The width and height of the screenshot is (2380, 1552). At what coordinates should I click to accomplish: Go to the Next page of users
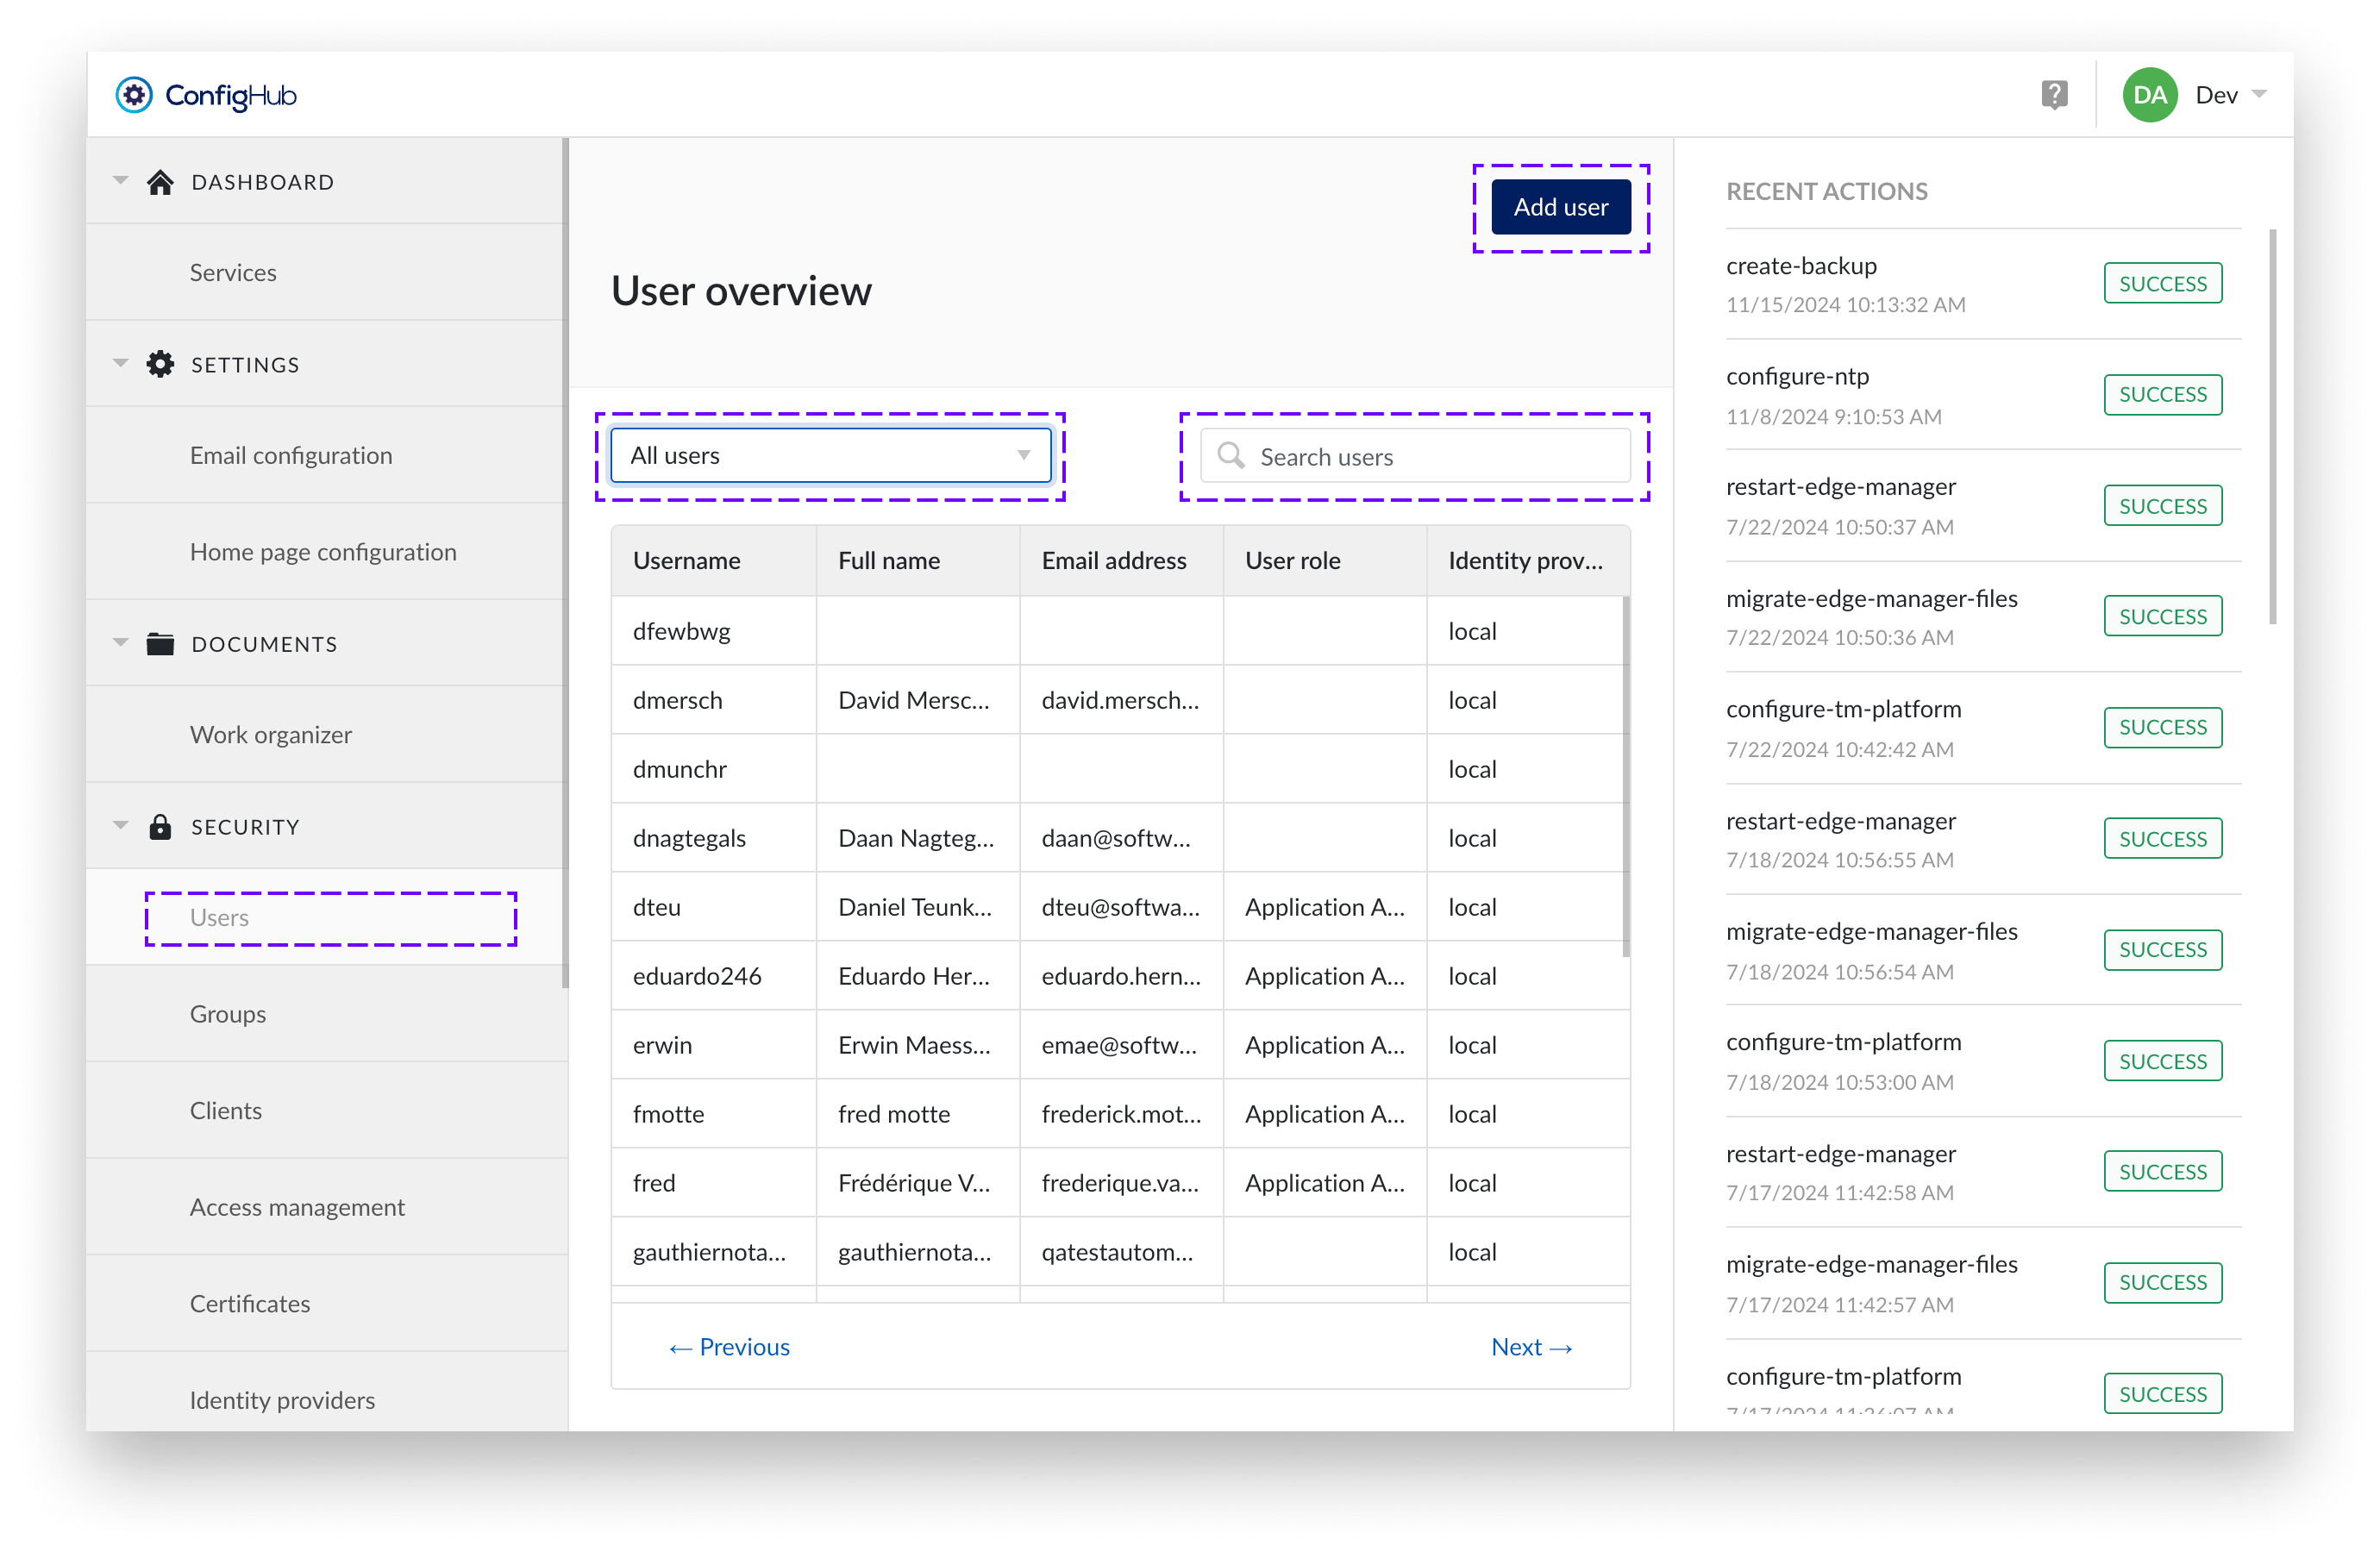click(x=1532, y=1346)
